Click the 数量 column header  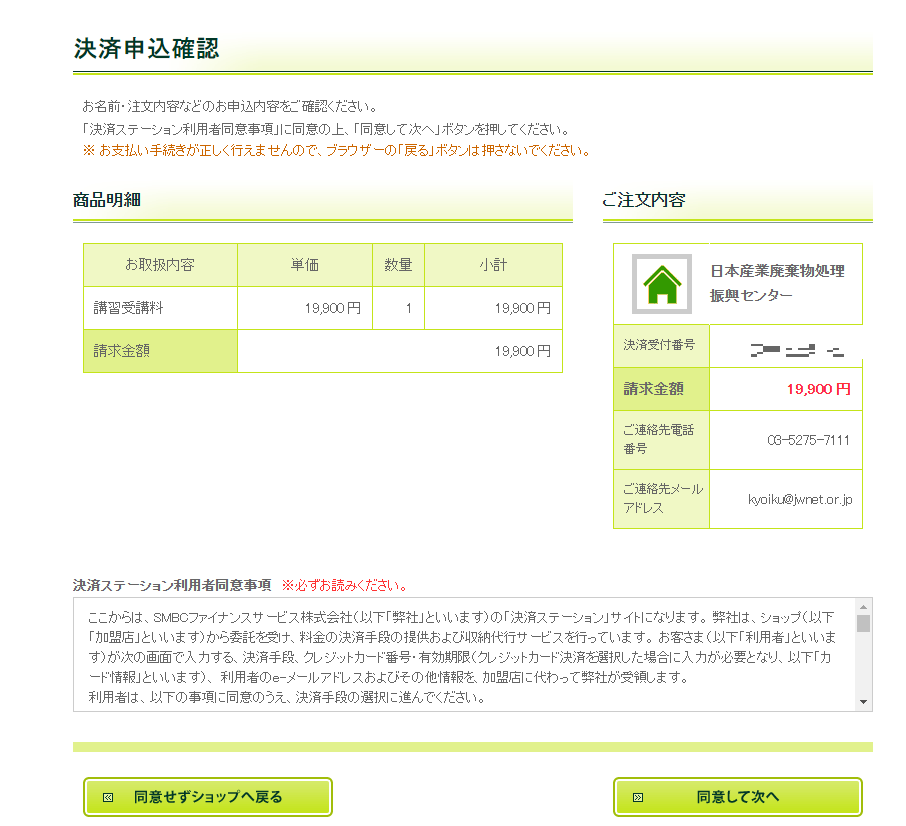(x=398, y=265)
